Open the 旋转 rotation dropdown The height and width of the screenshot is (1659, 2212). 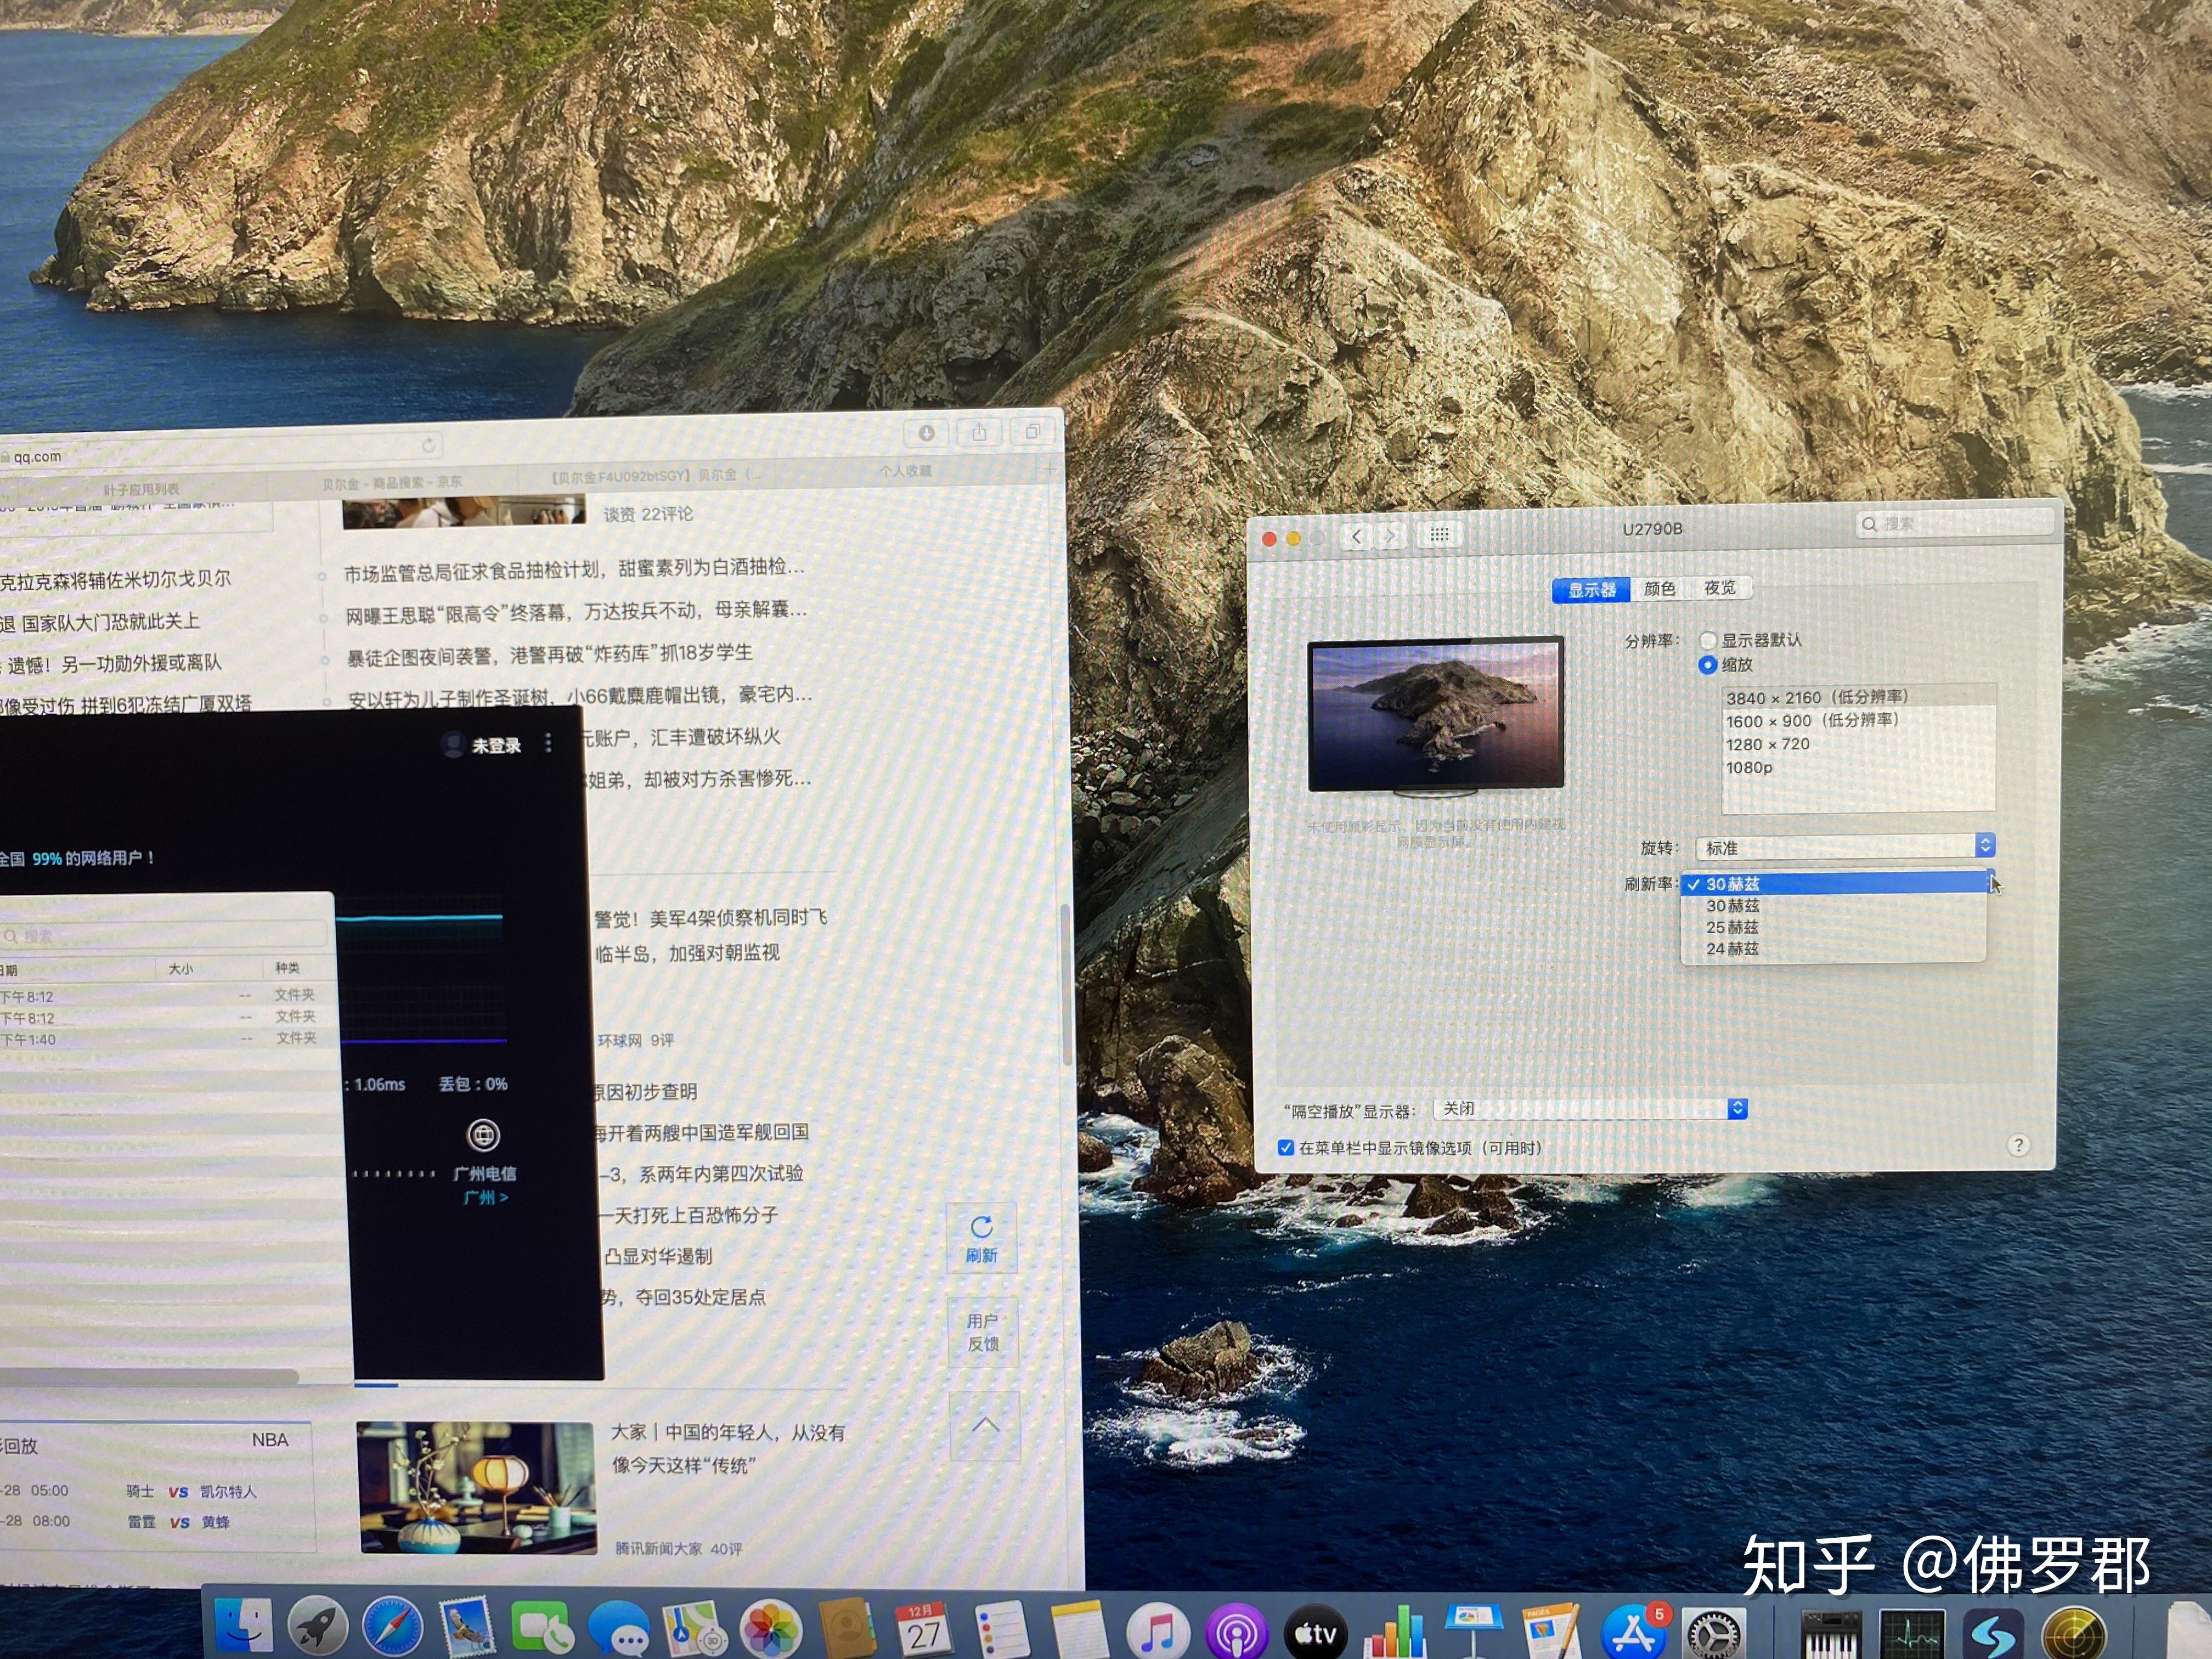pos(1845,847)
